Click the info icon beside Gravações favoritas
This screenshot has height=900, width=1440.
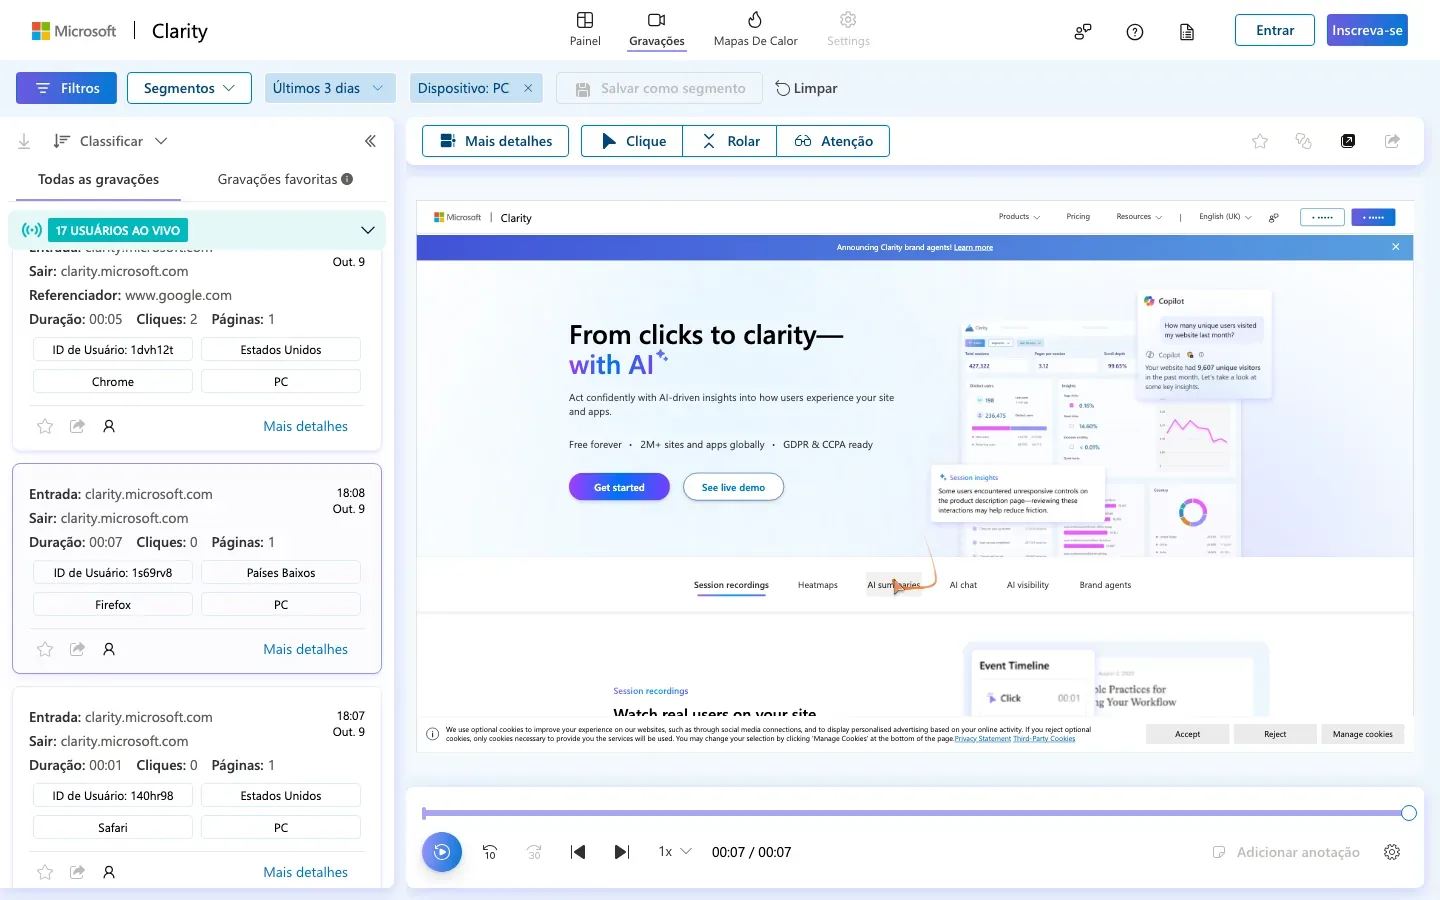(347, 179)
